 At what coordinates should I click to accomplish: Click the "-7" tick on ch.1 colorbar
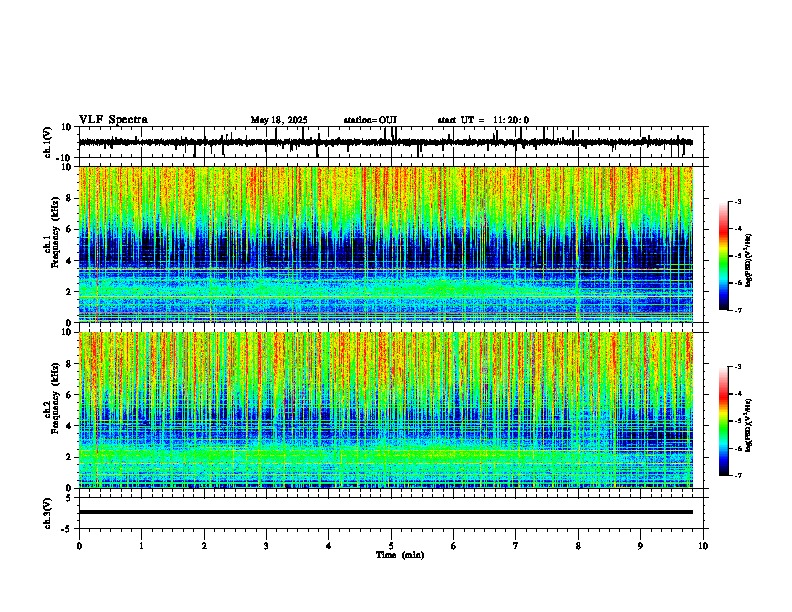[737, 310]
